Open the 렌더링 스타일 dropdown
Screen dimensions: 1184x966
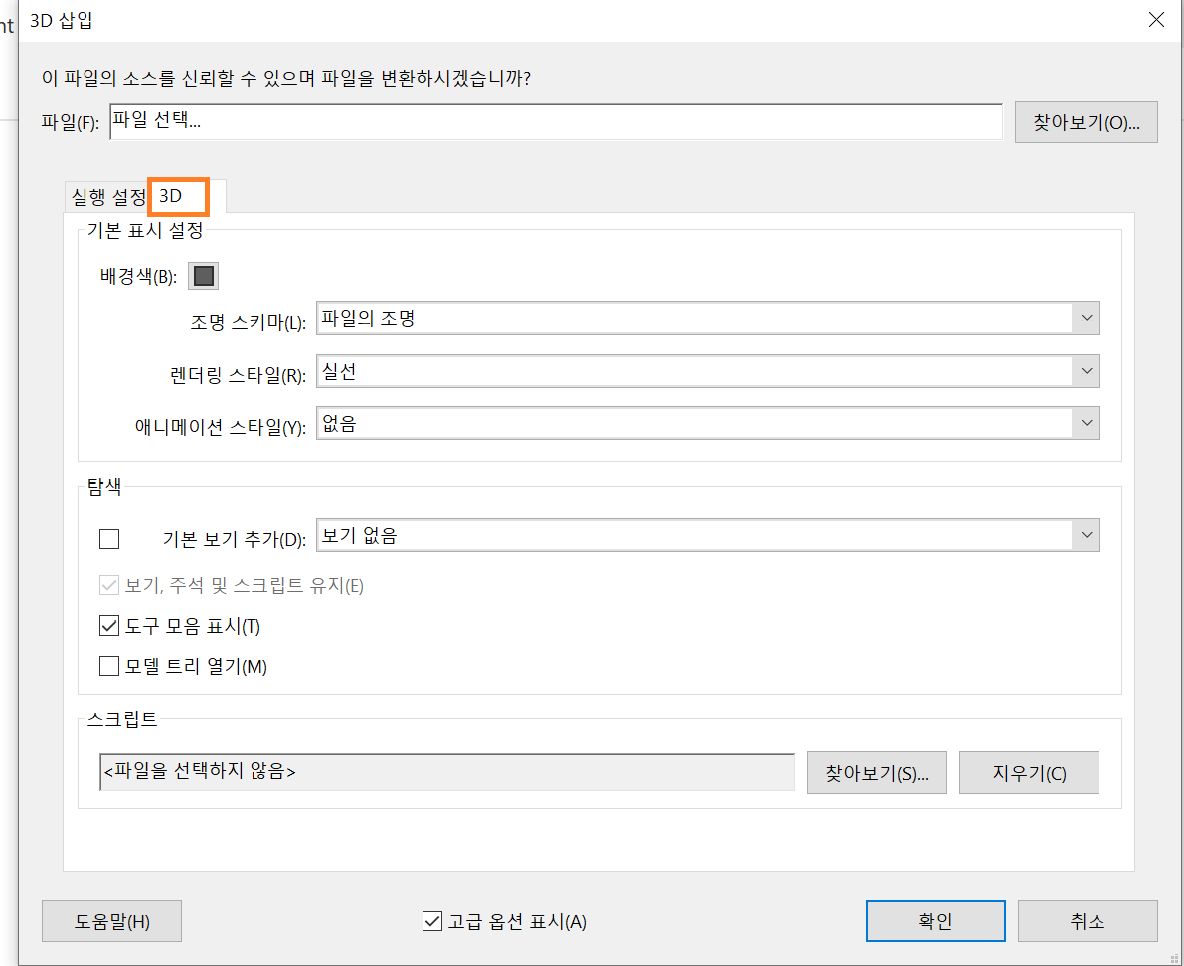(1087, 370)
